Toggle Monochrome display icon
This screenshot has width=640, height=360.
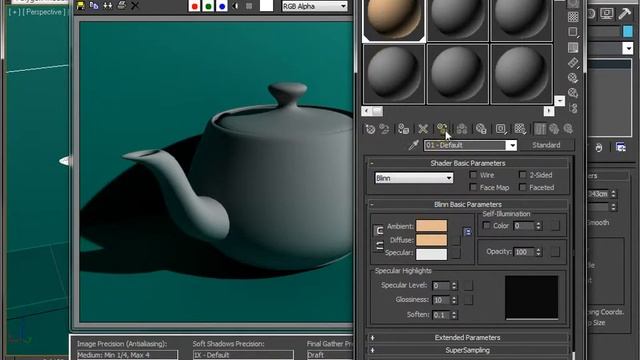click(249, 6)
